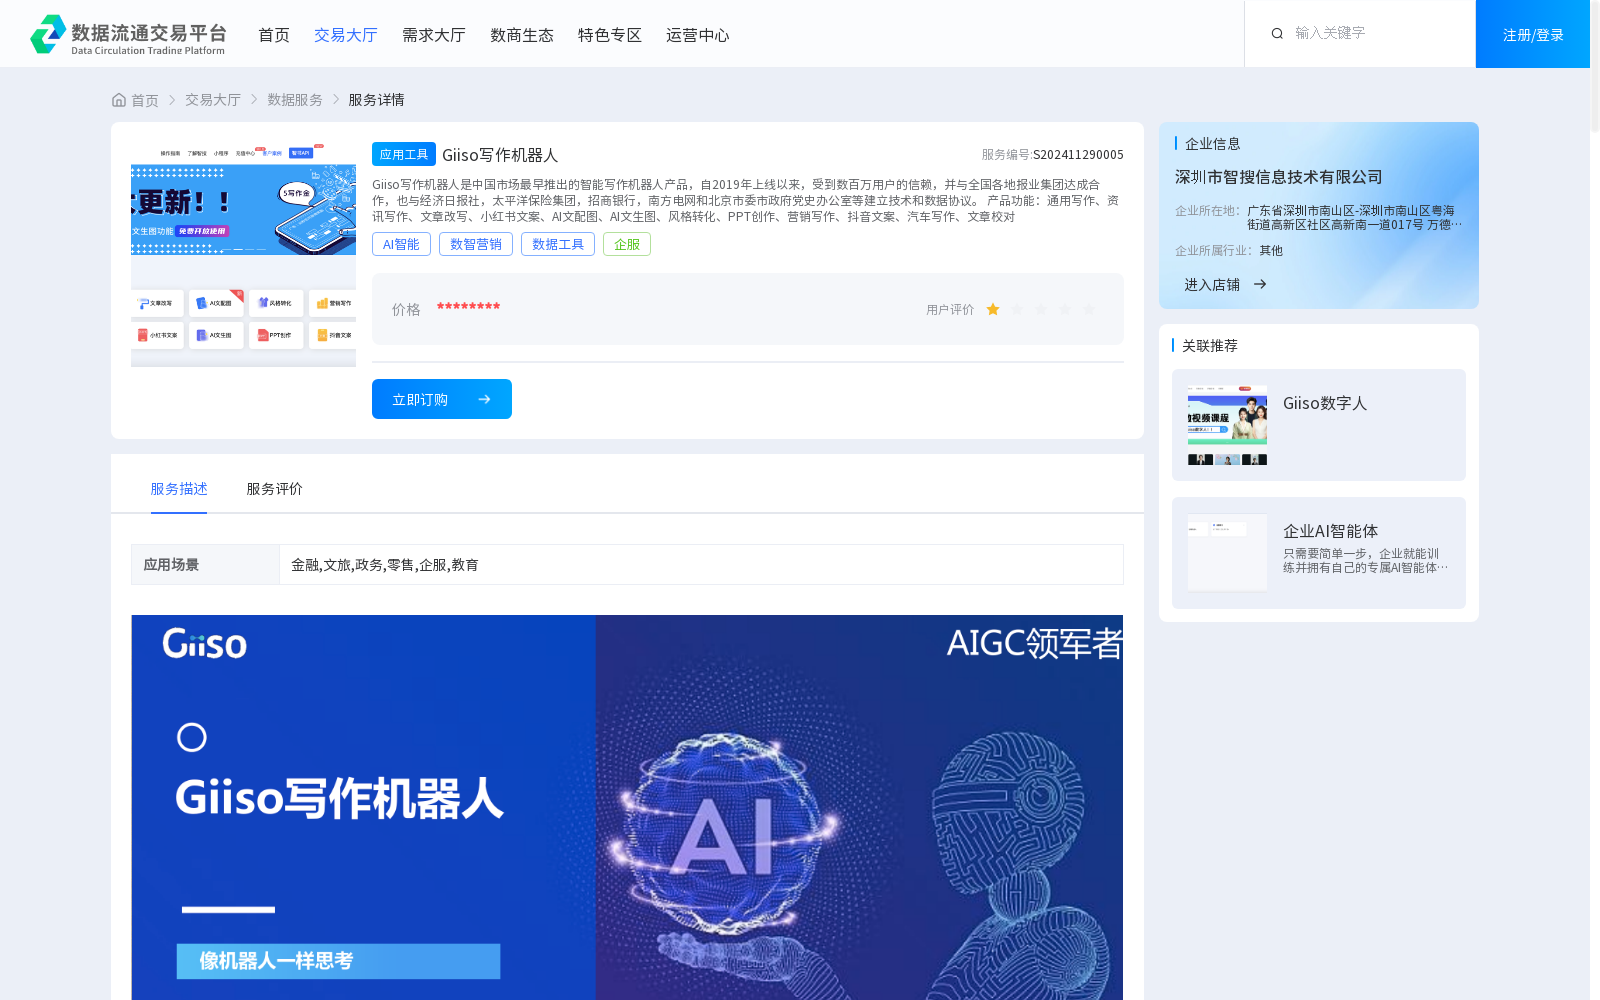Click Giiso数字人 recommendation title
Screen dimensions: 1600x1000
(x=1325, y=403)
